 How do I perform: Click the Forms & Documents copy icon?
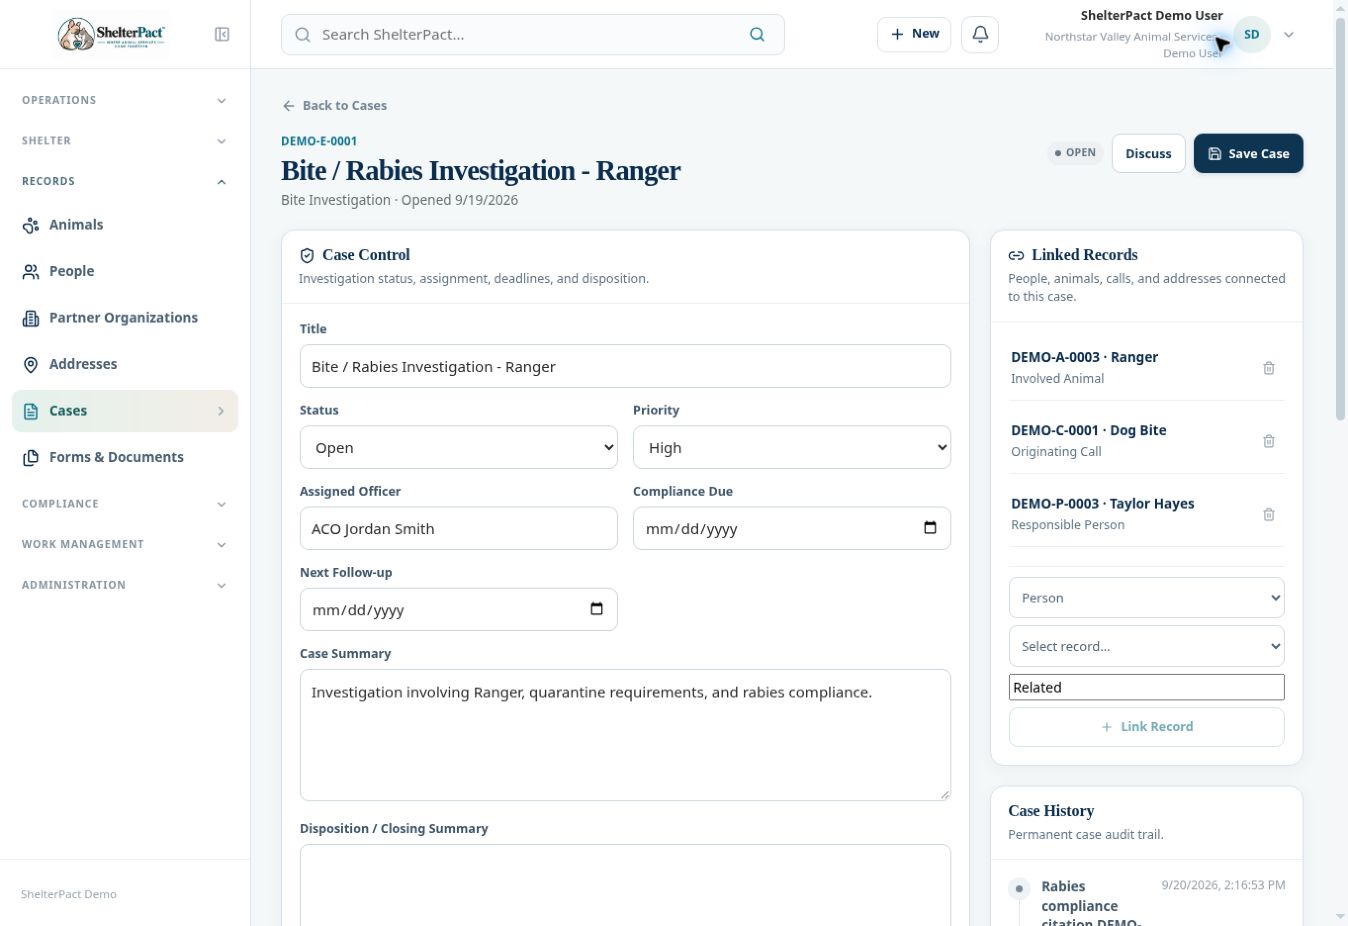click(31, 457)
